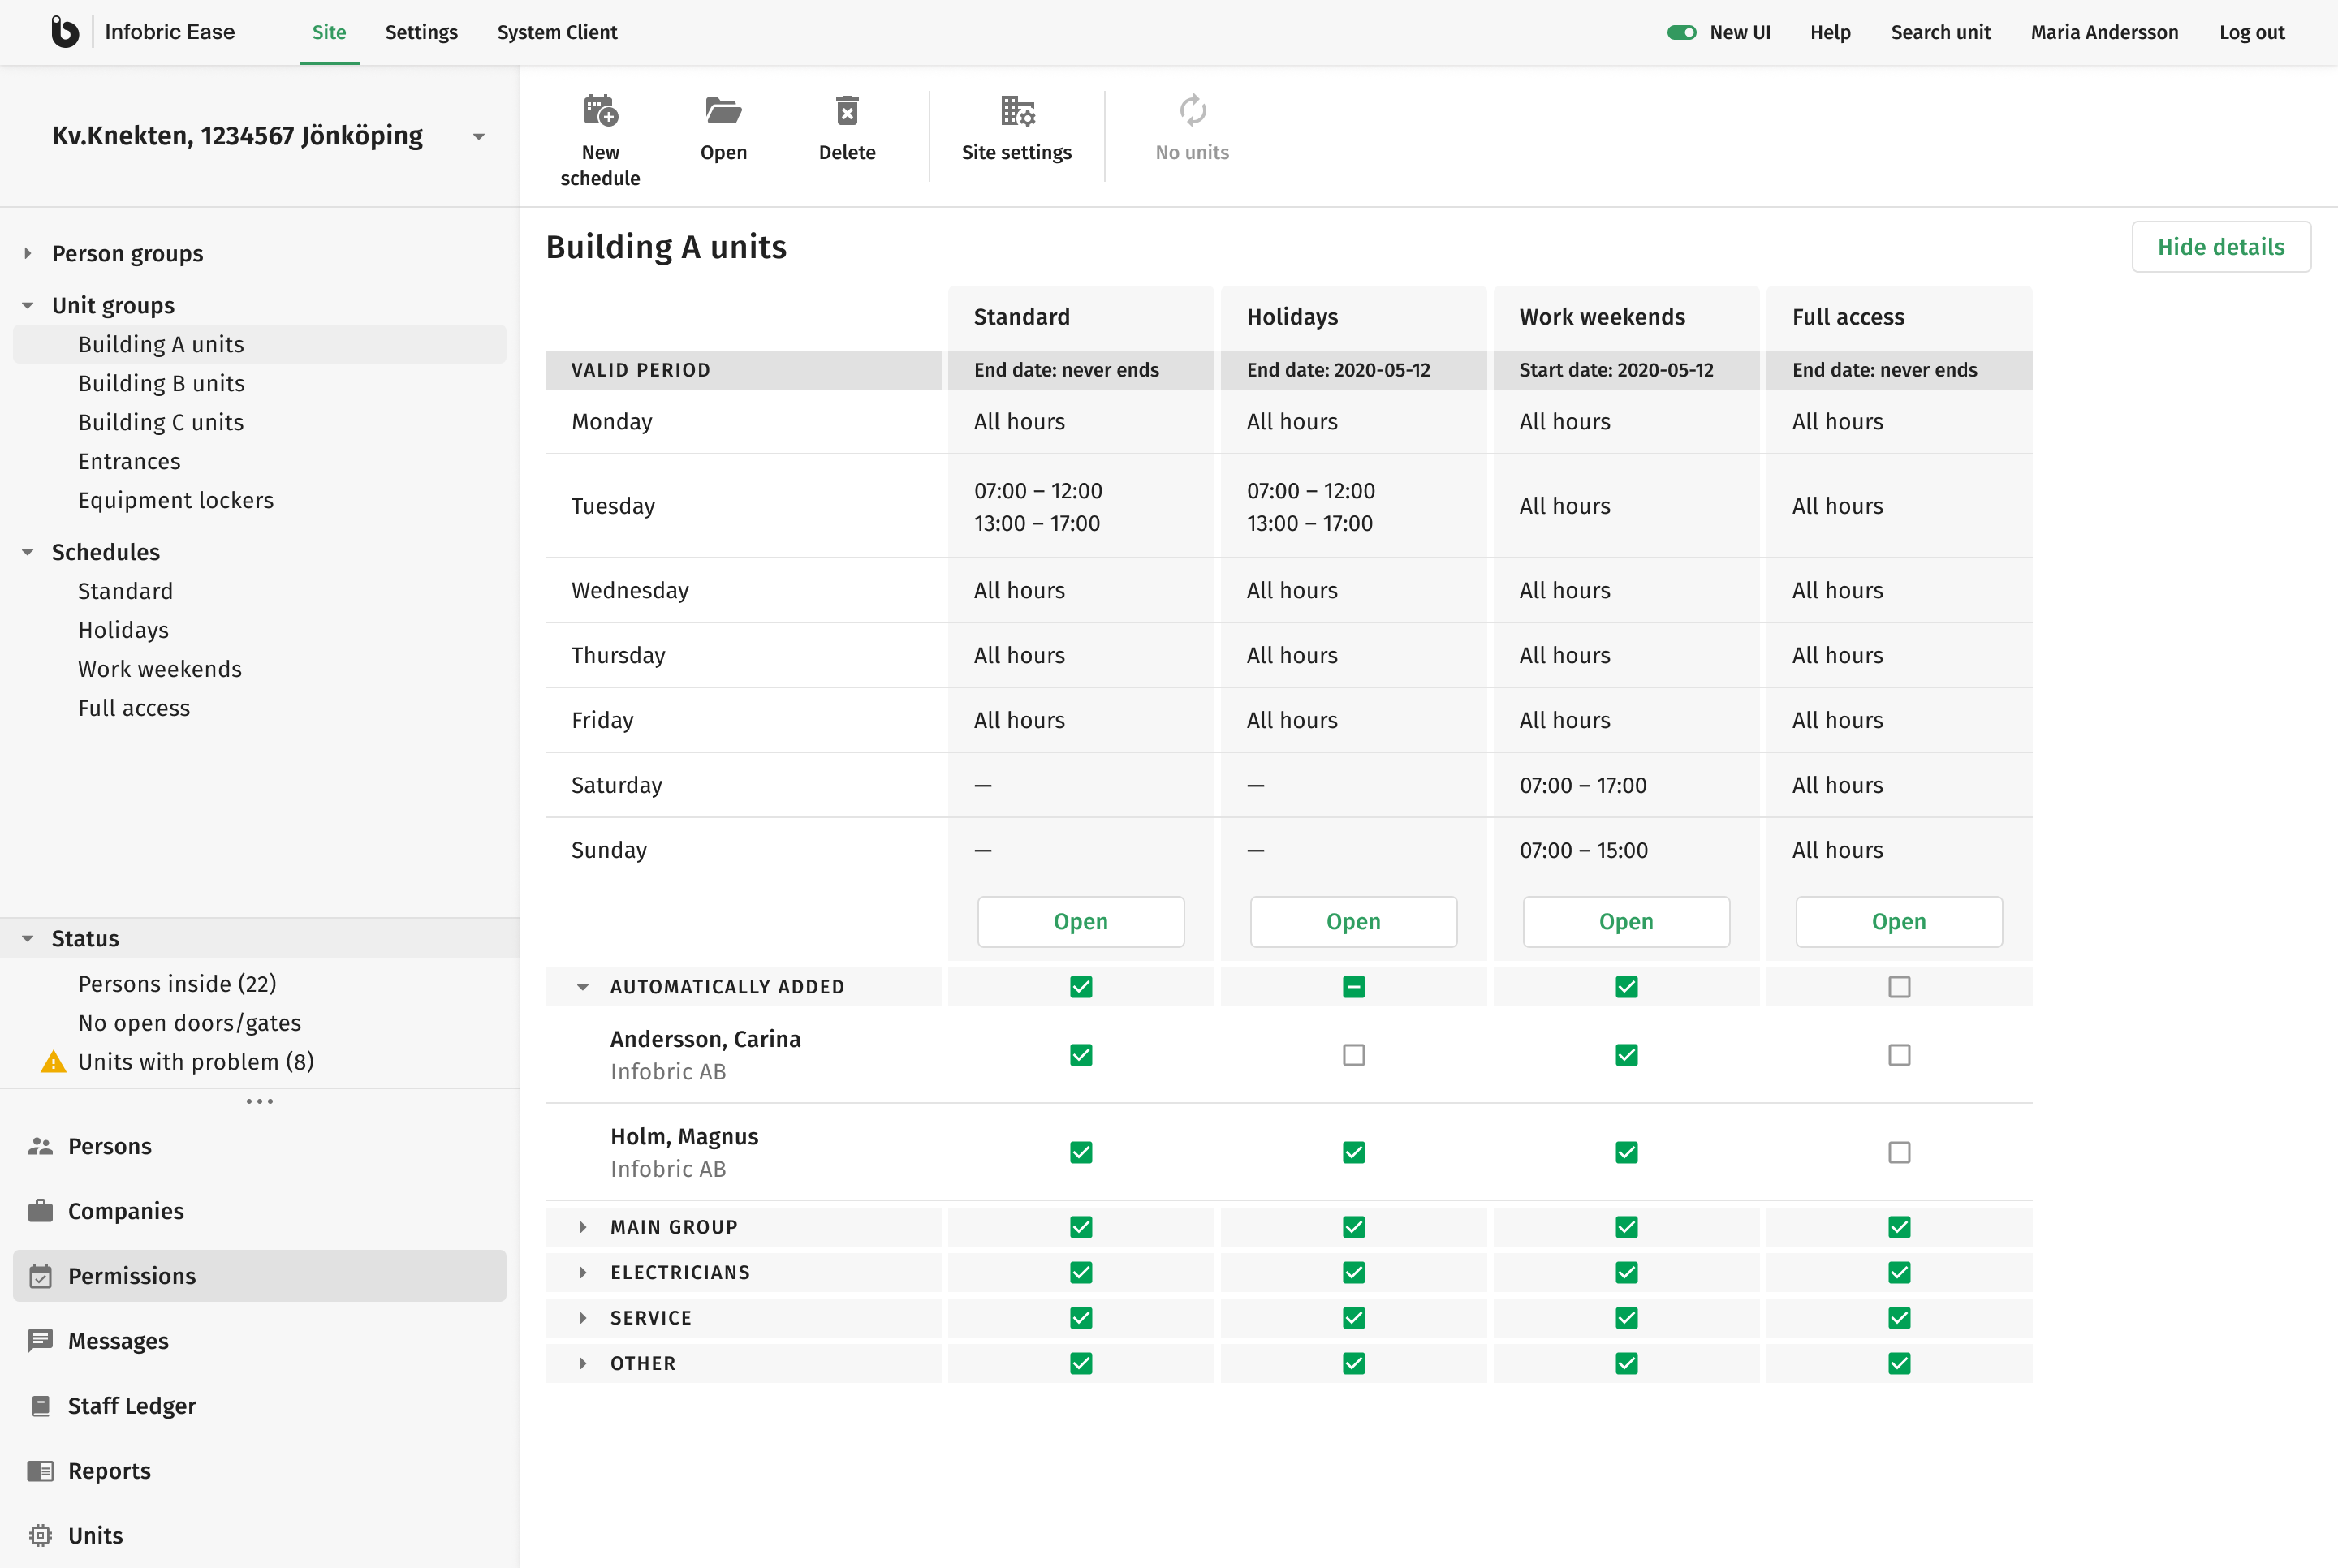Click the No units refresh icon
The height and width of the screenshot is (1568, 2338).
1192,110
